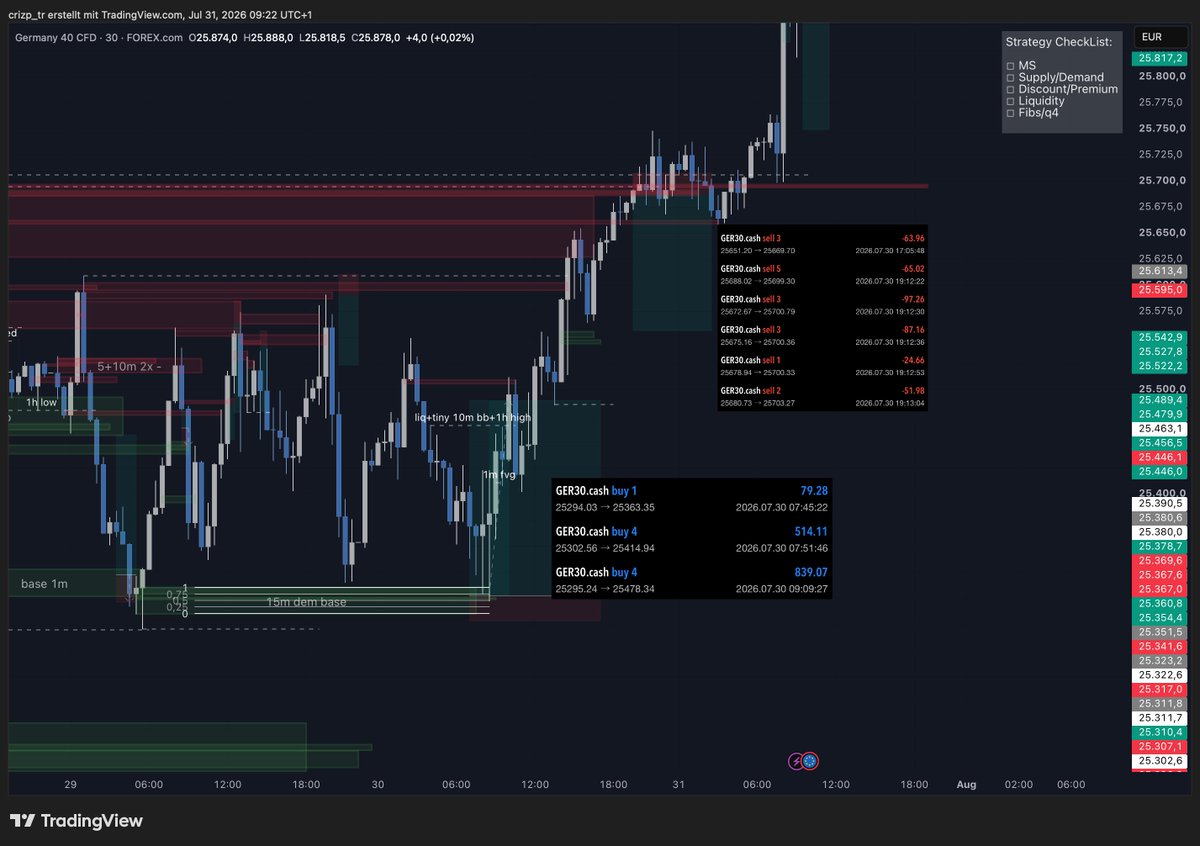Select the 25.522,2 price label
1200x846 pixels.
tap(1158, 367)
